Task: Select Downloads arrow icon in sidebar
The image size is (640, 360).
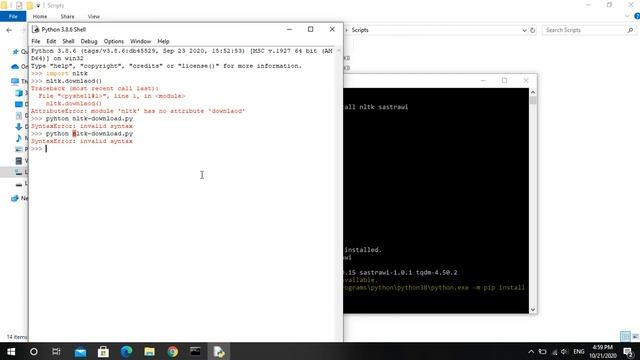Action: 19,127
